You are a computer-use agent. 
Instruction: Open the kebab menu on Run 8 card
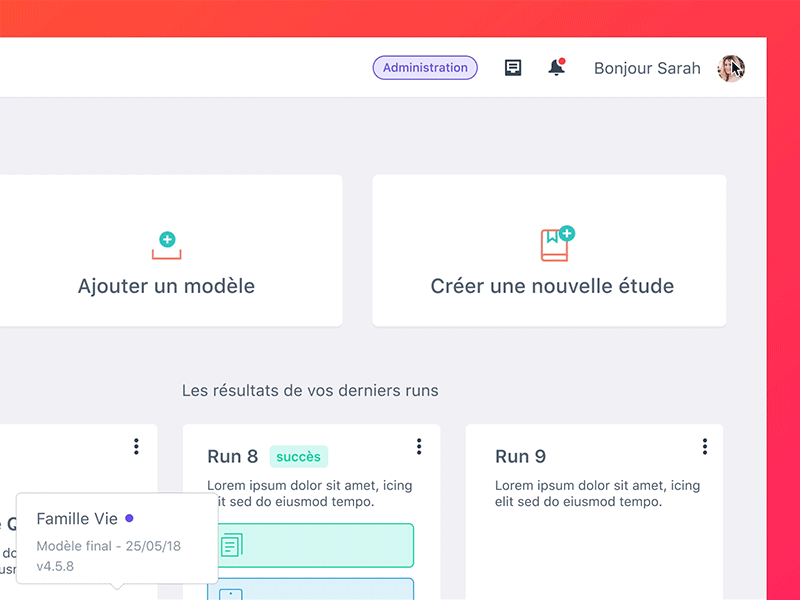pyautogui.click(x=420, y=446)
